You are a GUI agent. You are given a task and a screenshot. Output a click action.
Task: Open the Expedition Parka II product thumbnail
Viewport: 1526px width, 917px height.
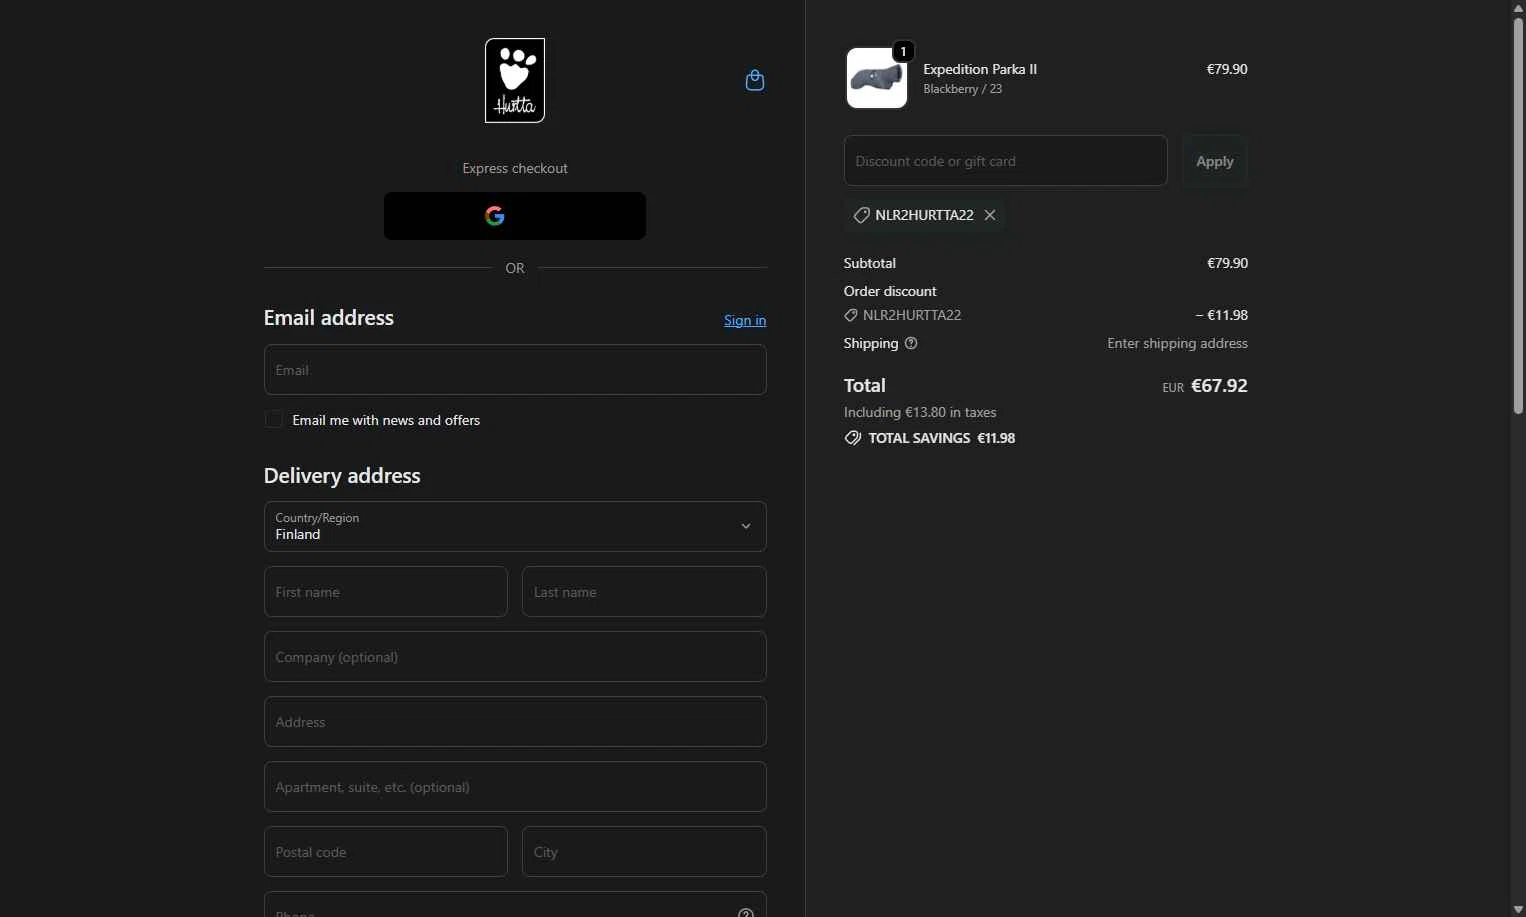click(877, 78)
